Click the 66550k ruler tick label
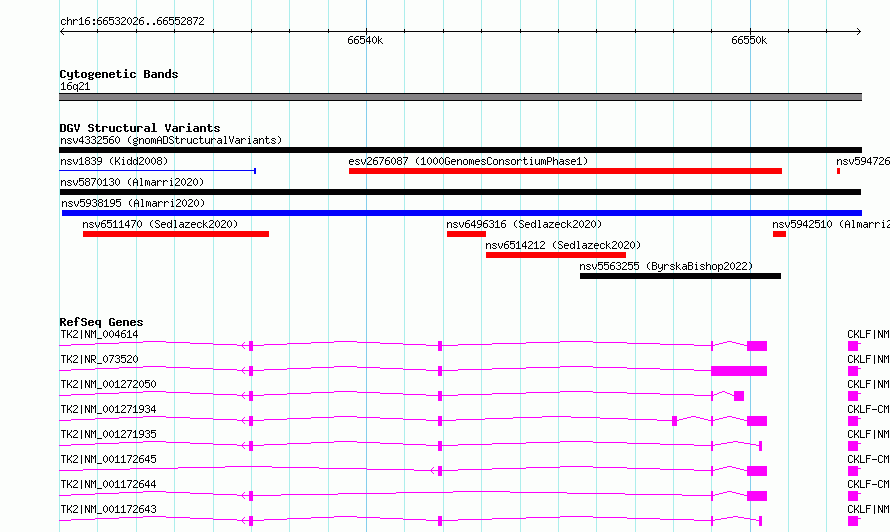This screenshot has height=532, width=890. [x=749, y=40]
